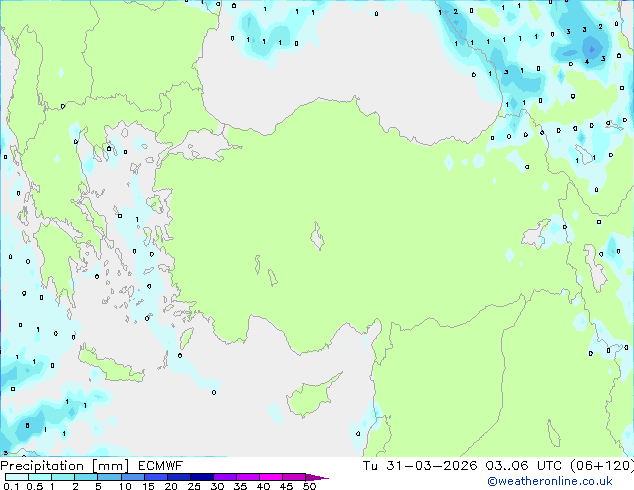Select the forecast date Tu 31-03-2026 text

420,466
